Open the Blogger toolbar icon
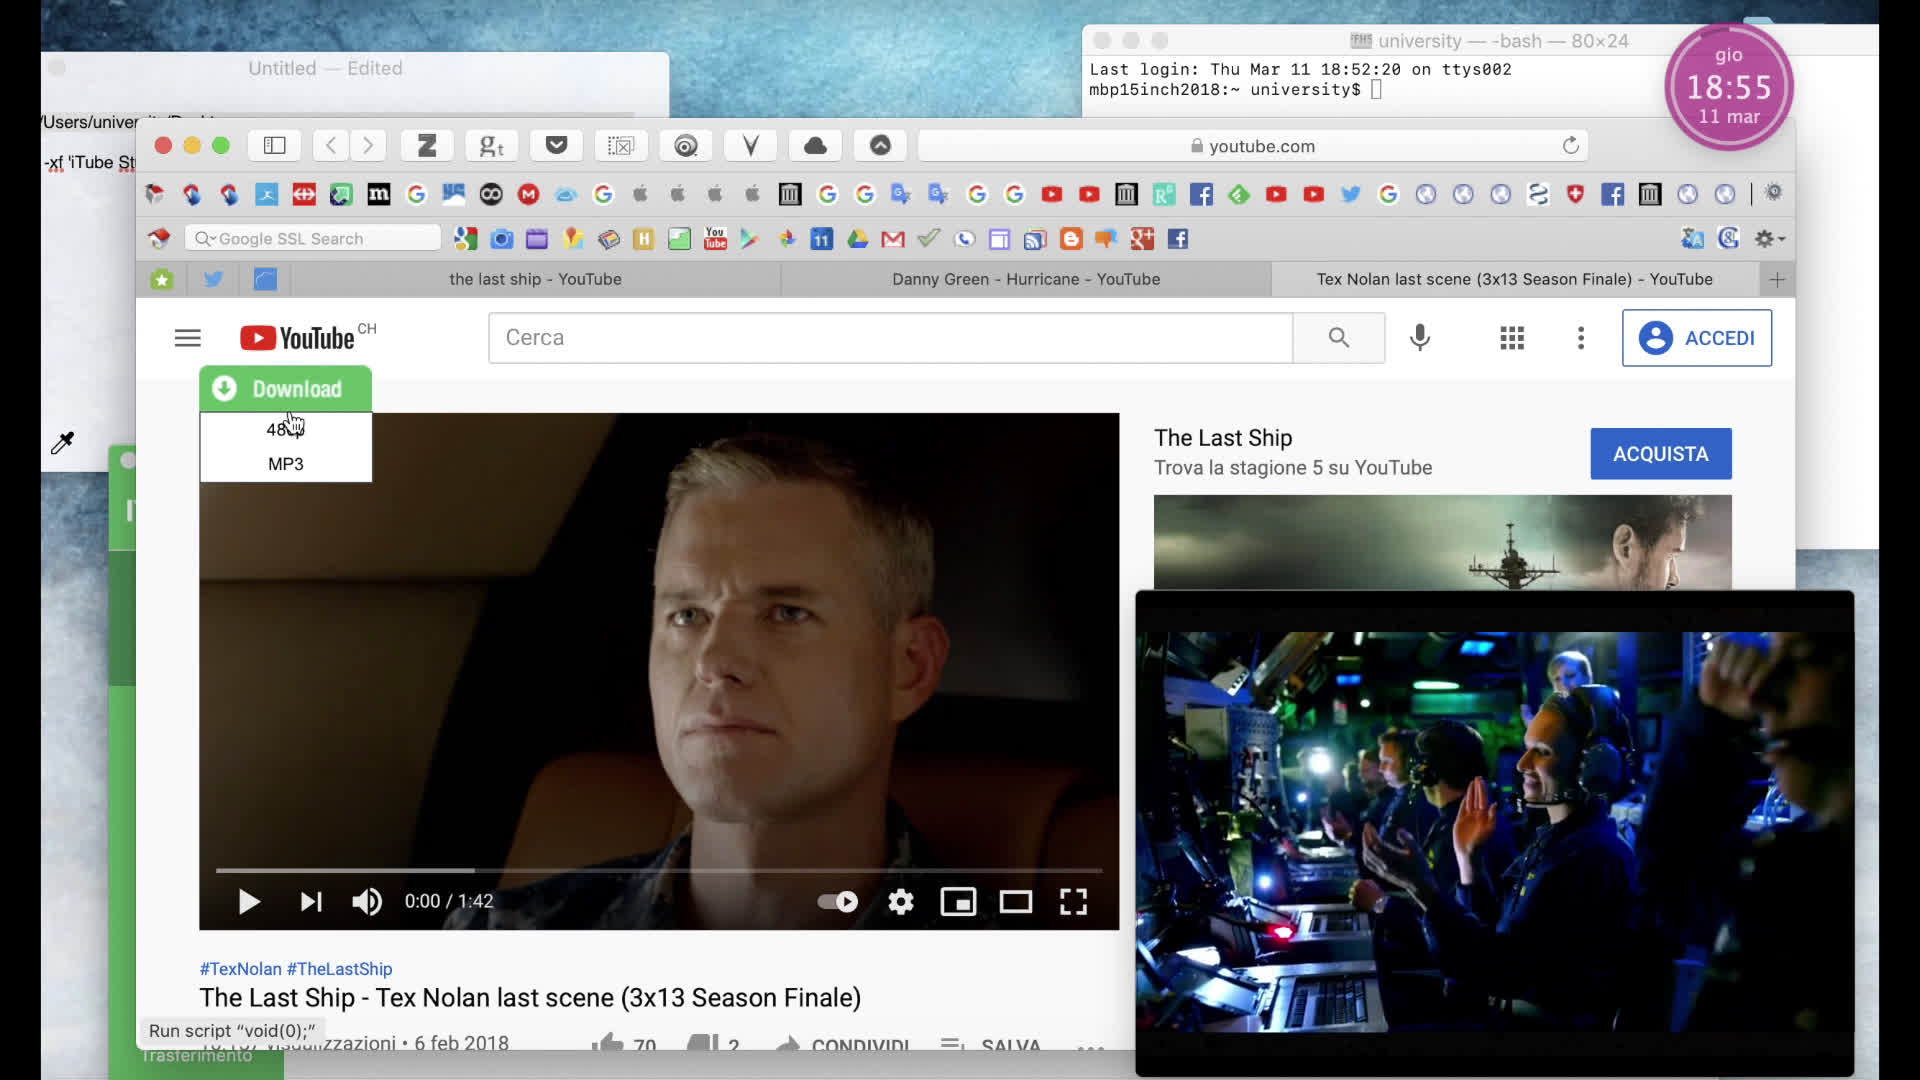Viewport: 1920px width, 1080px height. click(1071, 239)
